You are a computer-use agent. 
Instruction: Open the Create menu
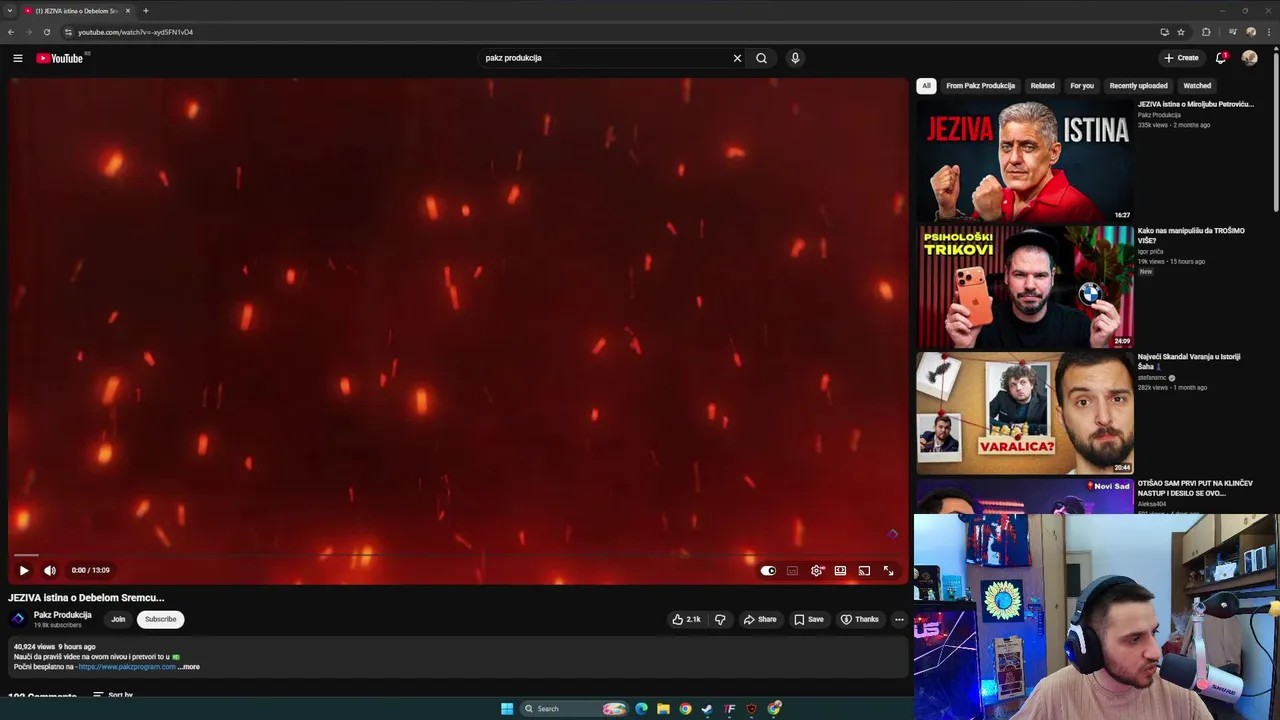[1181, 58]
